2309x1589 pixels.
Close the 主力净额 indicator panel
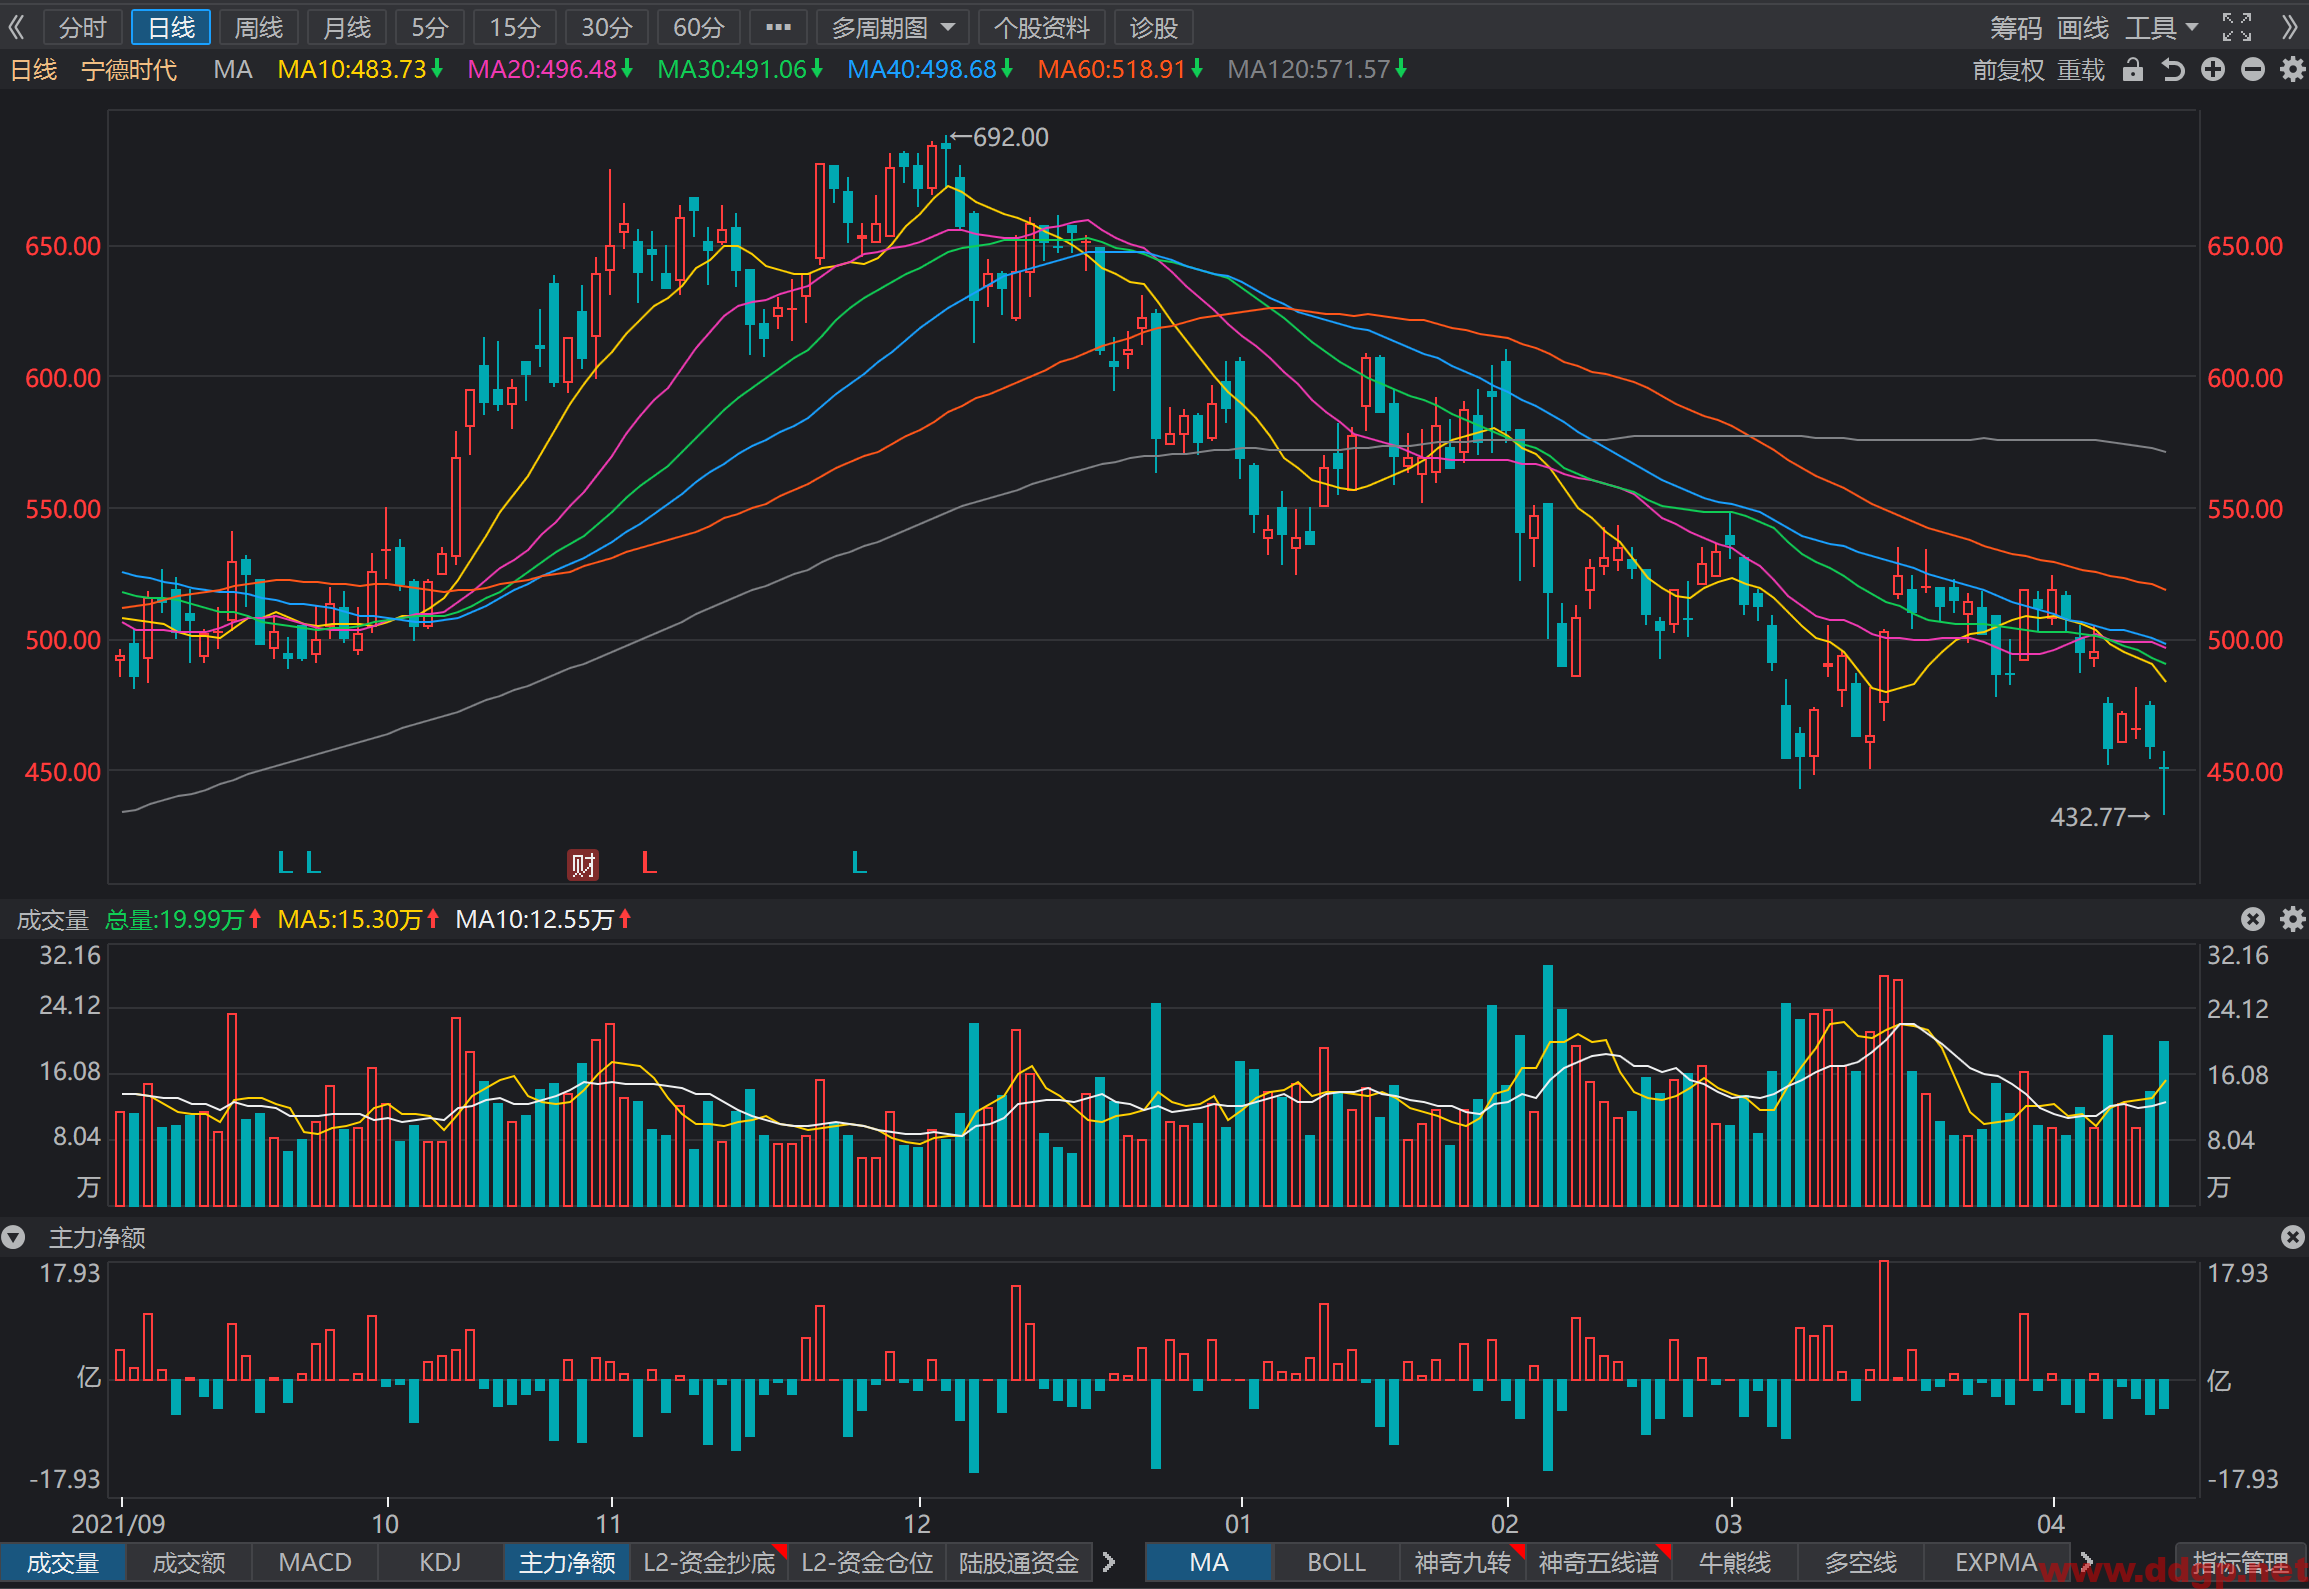point(2293,1237)
